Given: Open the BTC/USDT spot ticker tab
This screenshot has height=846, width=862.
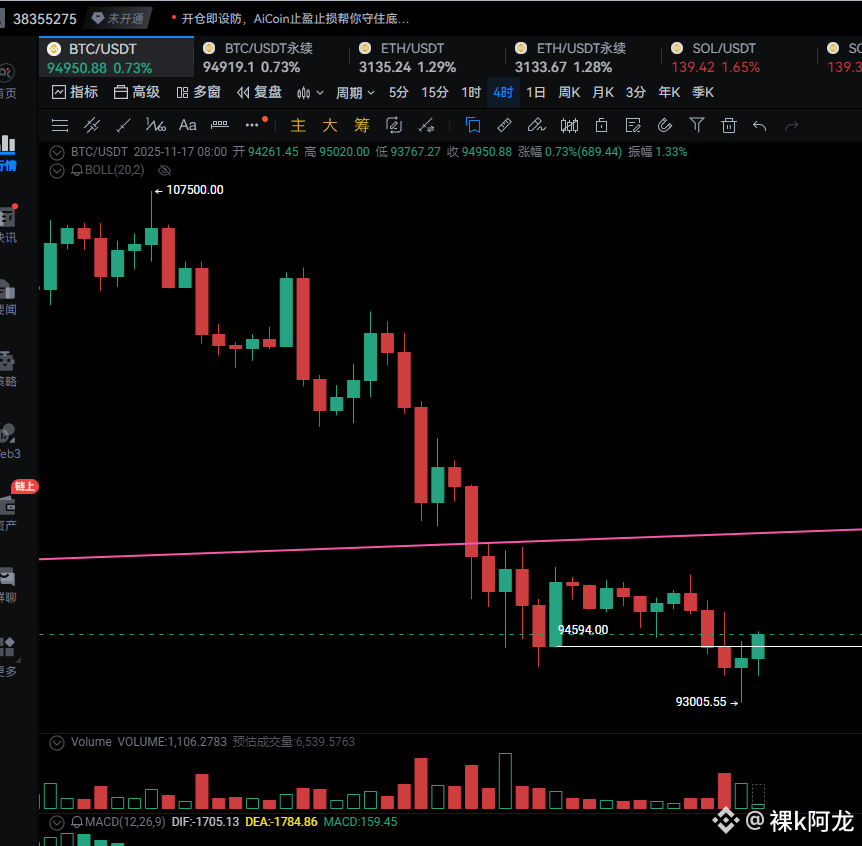Looking at the screenshot, I should tap(116, 58).
